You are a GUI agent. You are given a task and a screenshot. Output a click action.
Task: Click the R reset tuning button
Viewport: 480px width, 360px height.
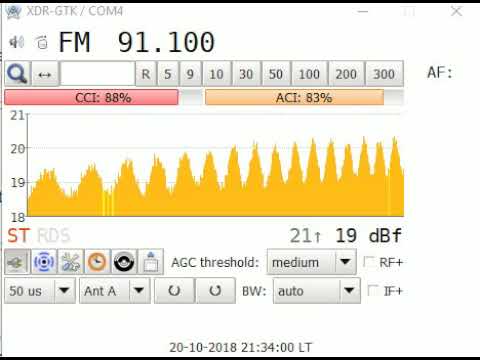pos(146,74)
